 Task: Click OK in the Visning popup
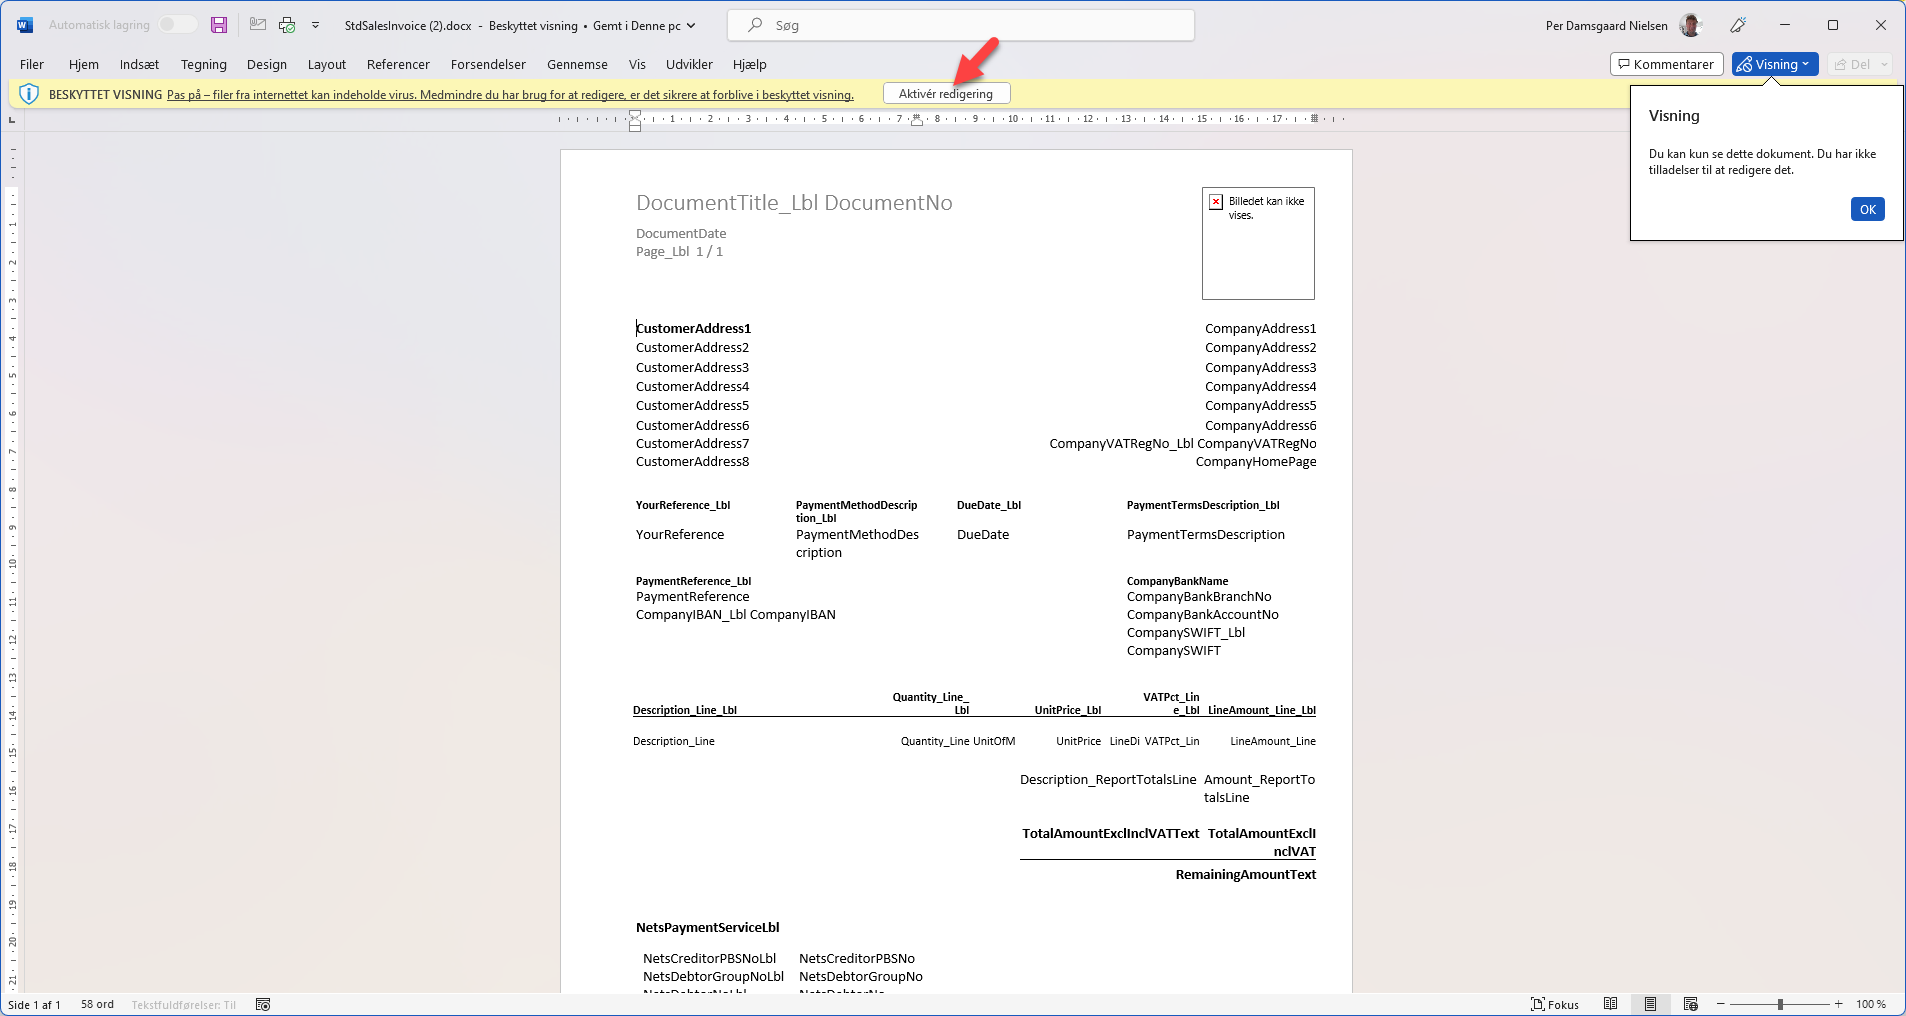pyautogui.click(x=1867, y=209)
